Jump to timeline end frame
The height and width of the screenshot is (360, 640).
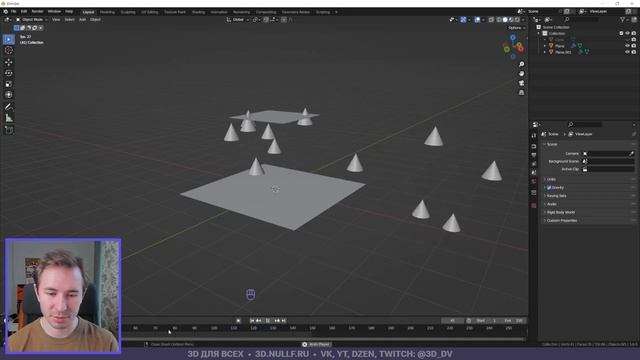point(284,321)
